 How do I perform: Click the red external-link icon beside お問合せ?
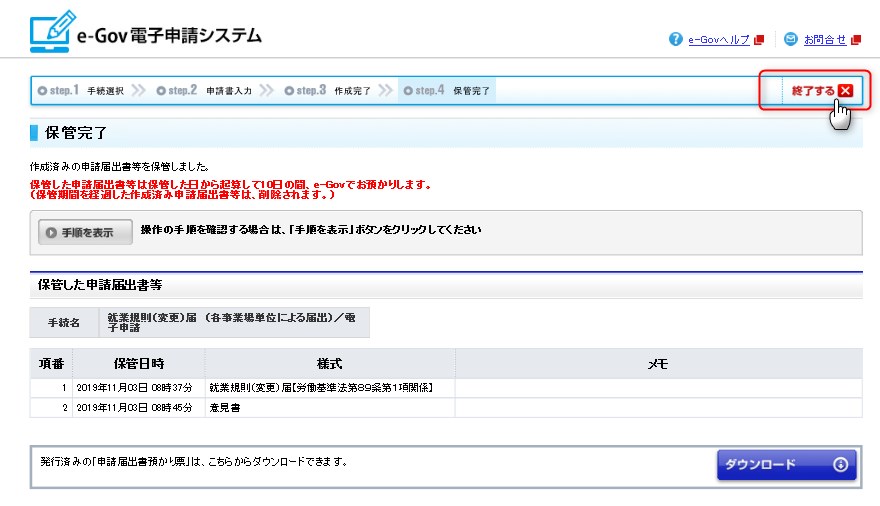(x=855, y=40)
